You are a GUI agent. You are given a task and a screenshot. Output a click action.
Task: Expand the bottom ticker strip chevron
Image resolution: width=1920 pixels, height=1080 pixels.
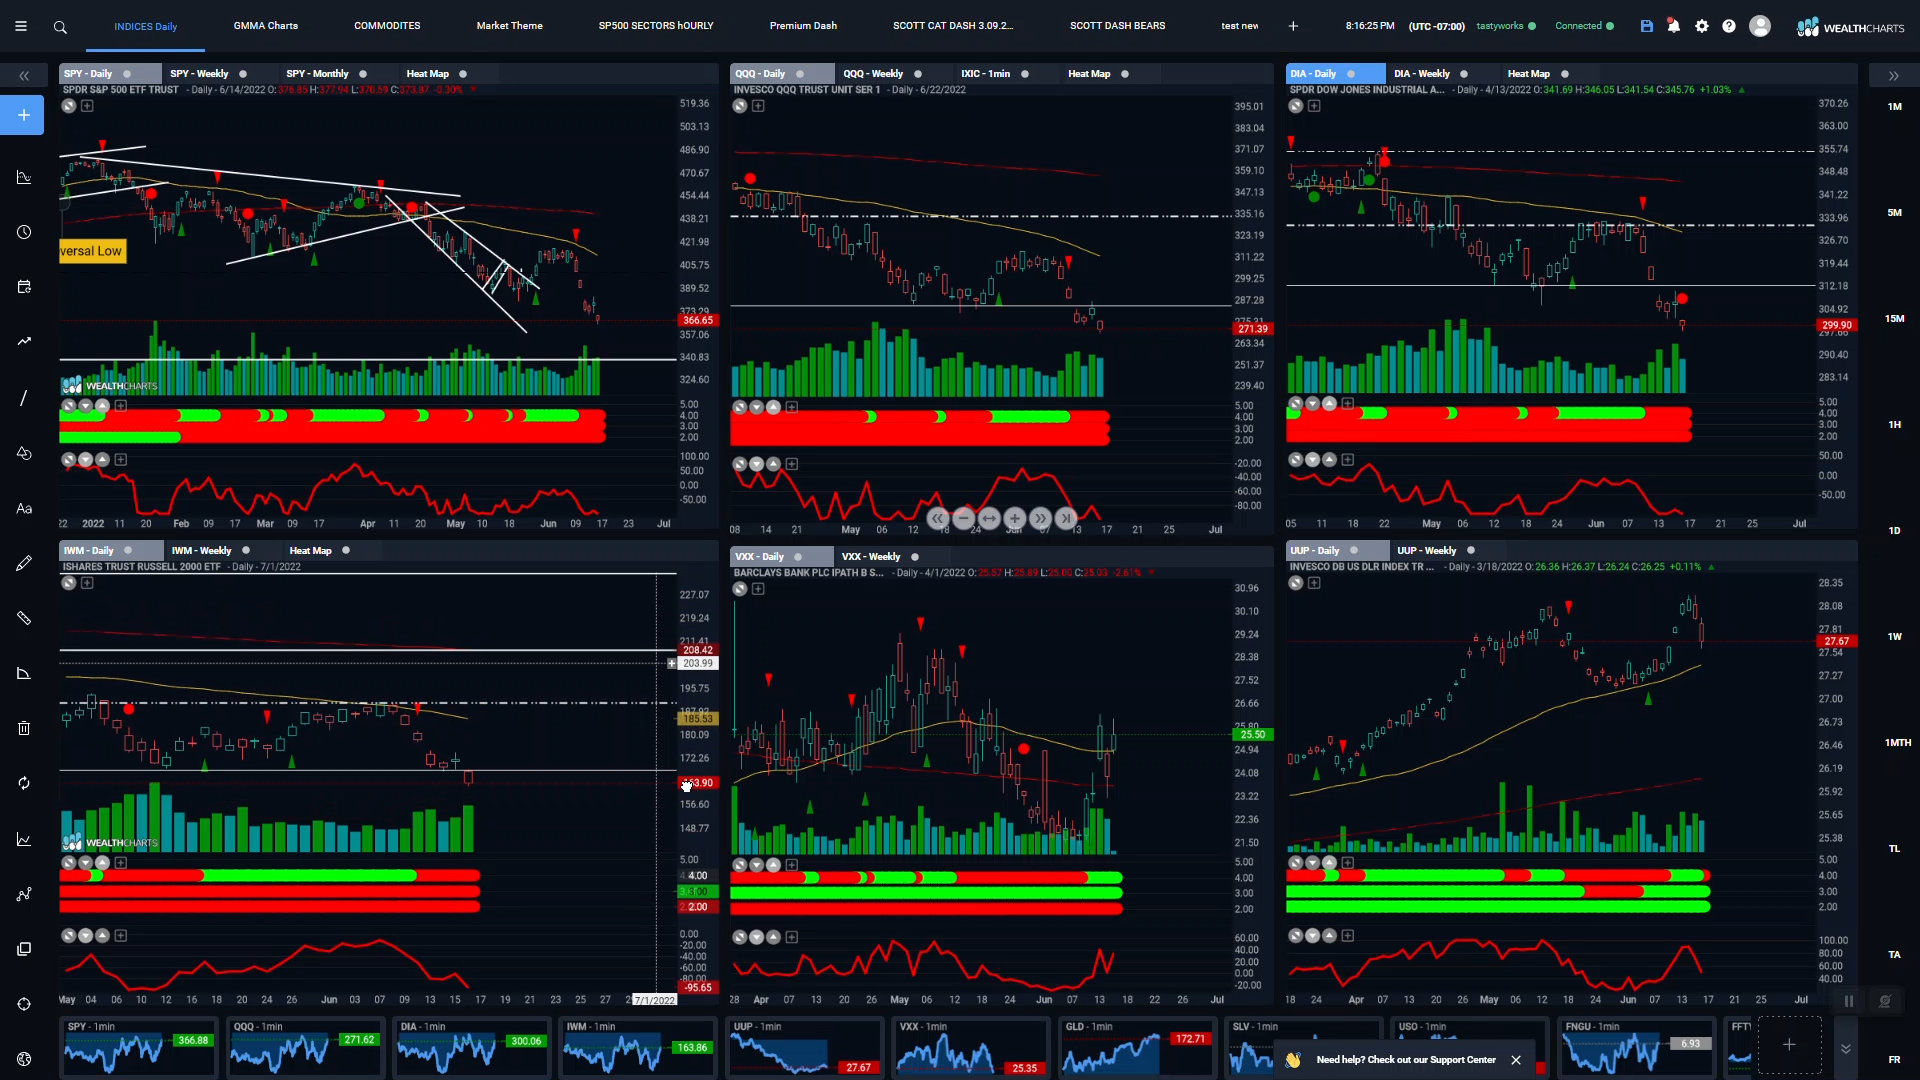1846,1047
